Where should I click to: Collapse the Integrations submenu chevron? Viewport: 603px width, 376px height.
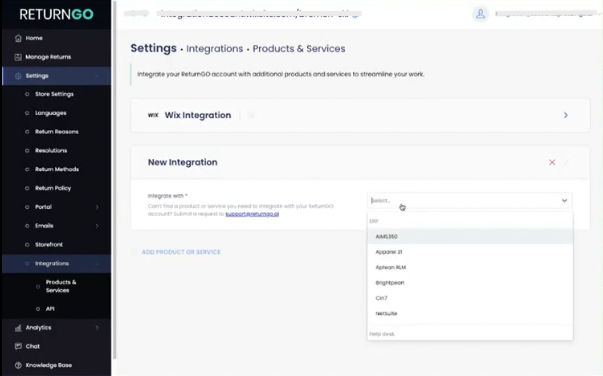coord(97,264)
